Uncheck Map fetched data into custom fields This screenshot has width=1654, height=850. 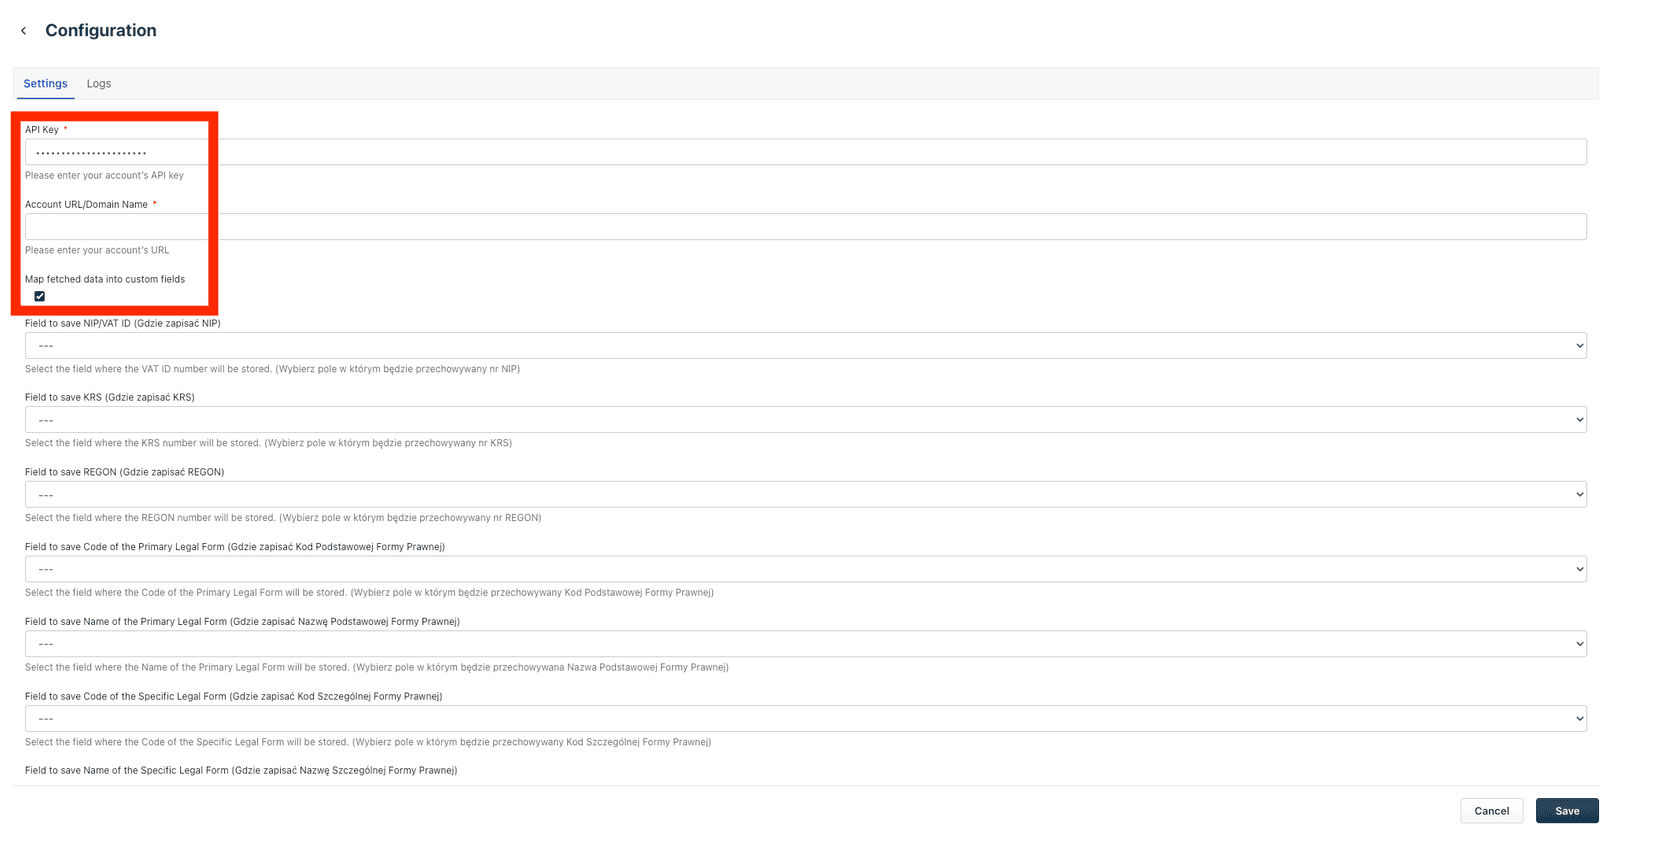(x=40, y=296)
